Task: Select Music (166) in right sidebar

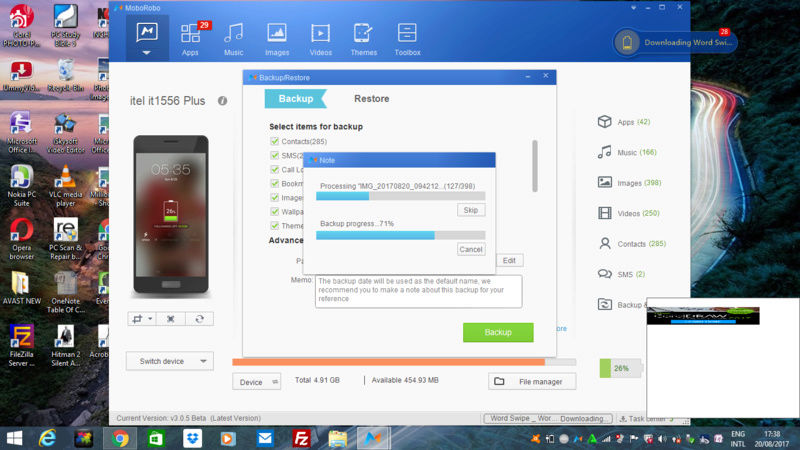Action: [x=627, y=152]
